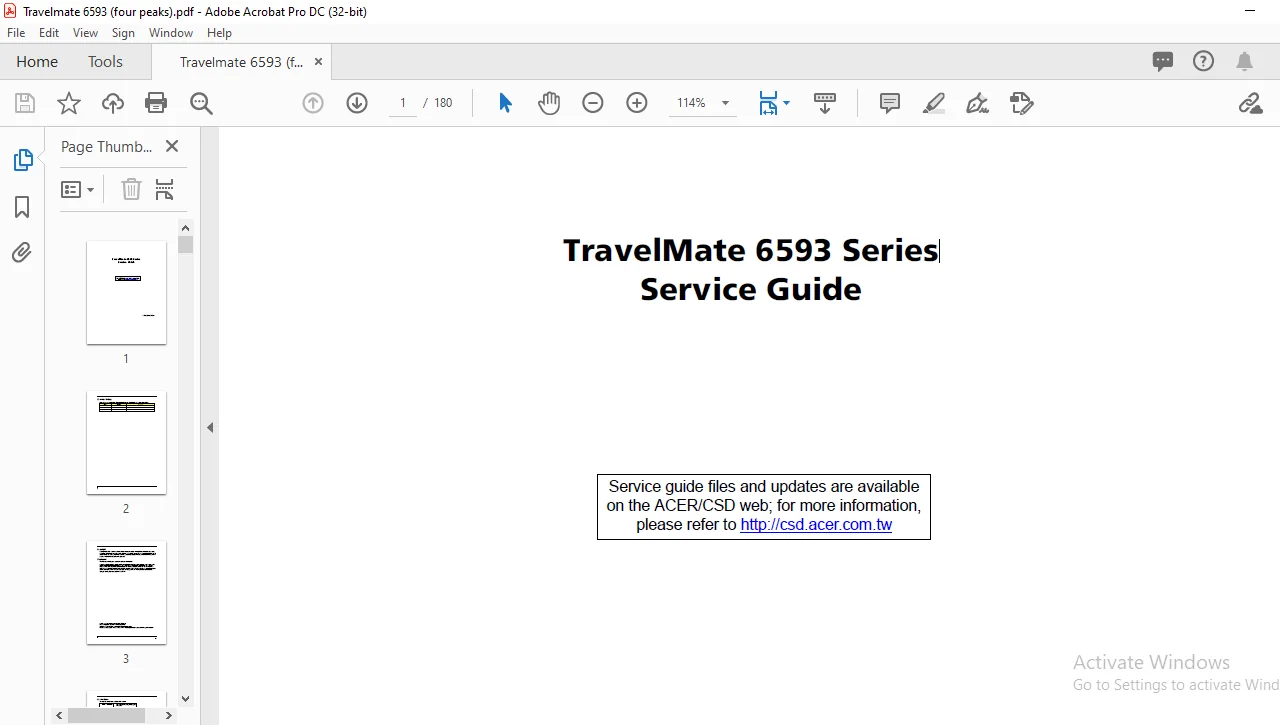
Task: Activate the Hand pan tool
Action: point(549,103)
